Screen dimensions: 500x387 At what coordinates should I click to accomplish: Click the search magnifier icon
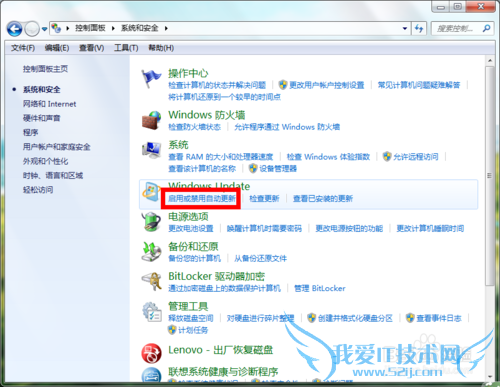coord(487,29)
